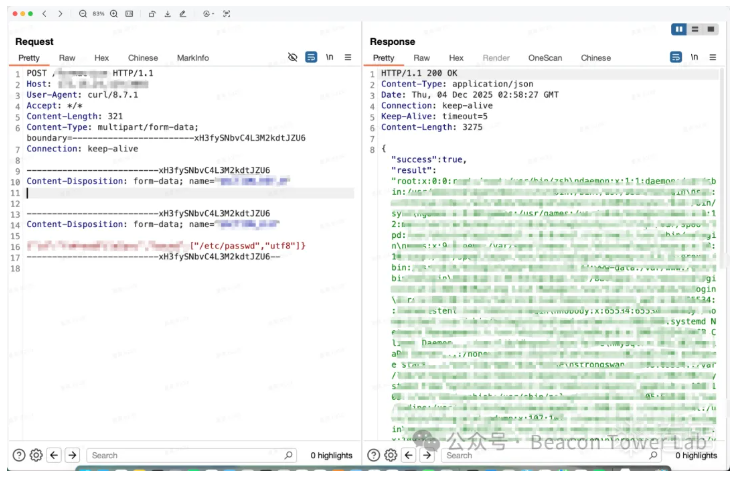This screenshot has width=736, height=478.
Task: Click the magnifier icon in Response search
Action: point(653,455)
